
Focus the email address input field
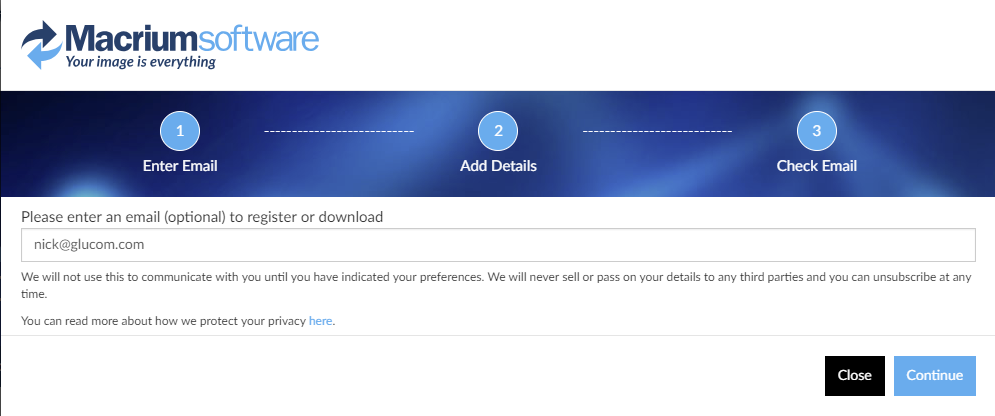coord(498,245)
